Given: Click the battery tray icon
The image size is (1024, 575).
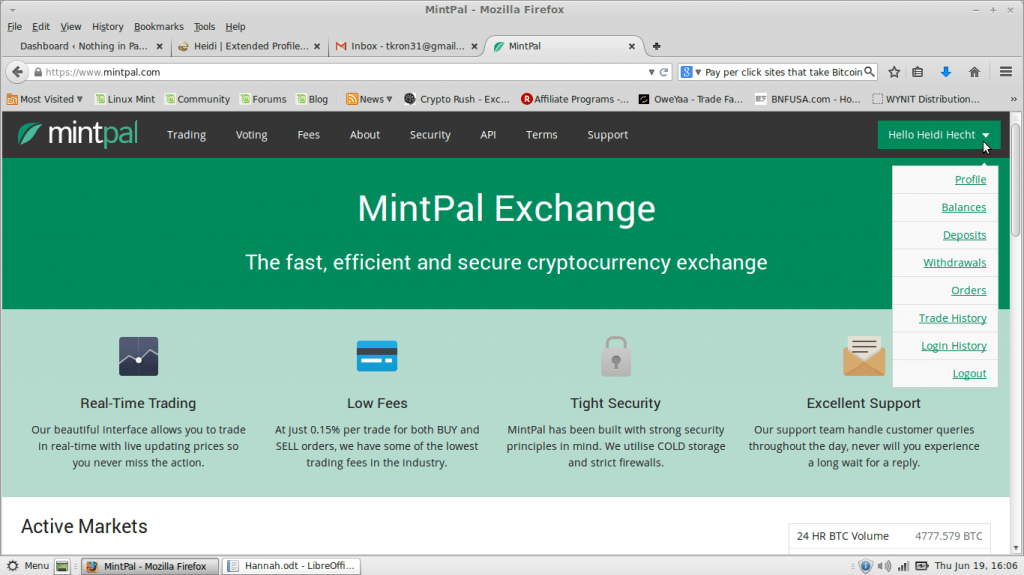Looking at the screenshot, I should (921, 566).
